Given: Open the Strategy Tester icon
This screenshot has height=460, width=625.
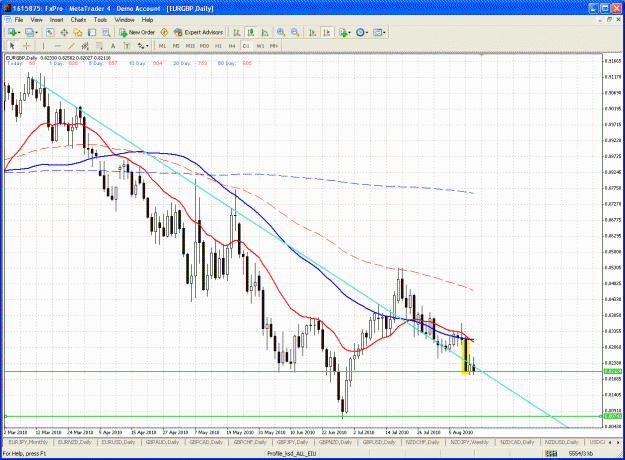Looking at the screenshot, I should pyautogui.click(x=106, y=32).
